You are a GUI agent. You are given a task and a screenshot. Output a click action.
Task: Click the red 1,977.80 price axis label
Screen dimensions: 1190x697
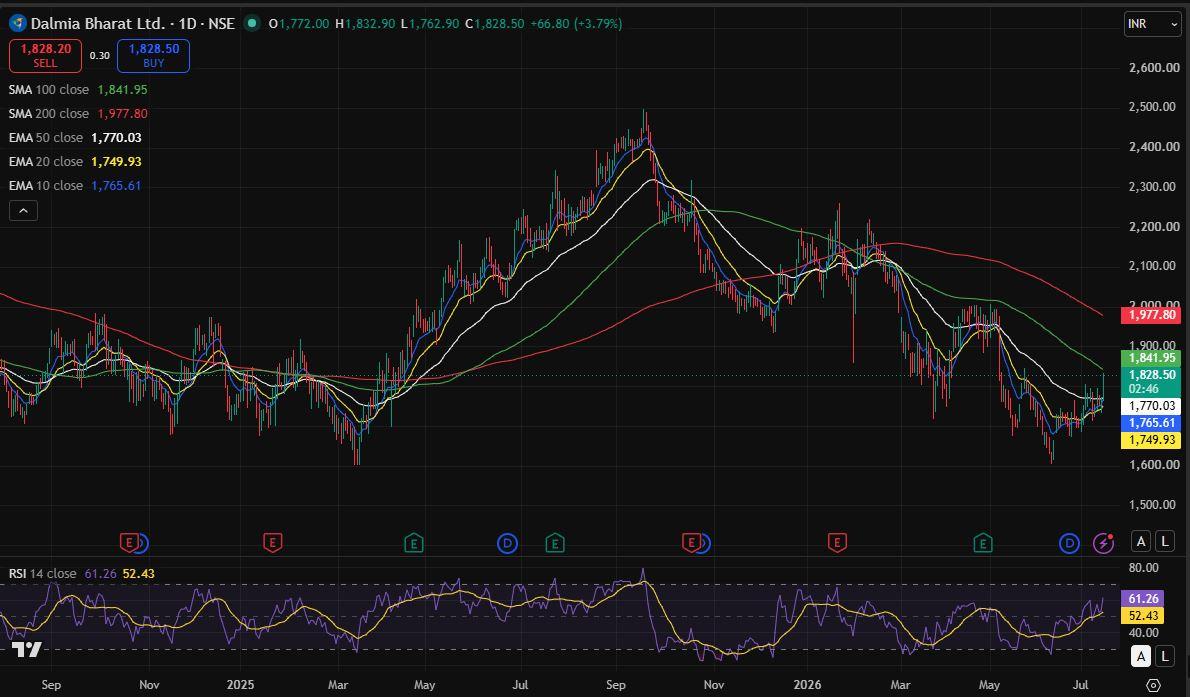[x=1151, y=315]
